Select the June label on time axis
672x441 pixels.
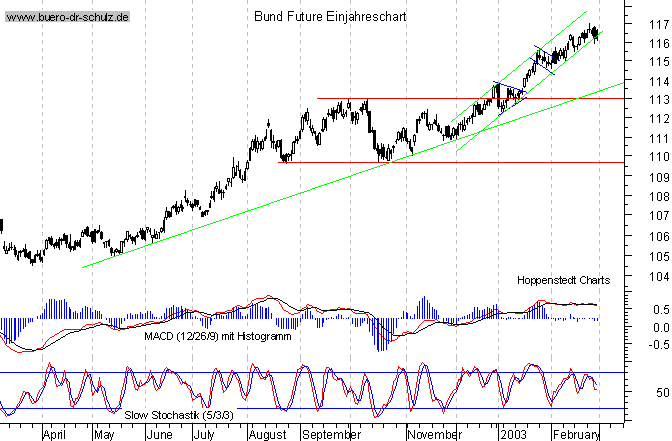point(159,434)
